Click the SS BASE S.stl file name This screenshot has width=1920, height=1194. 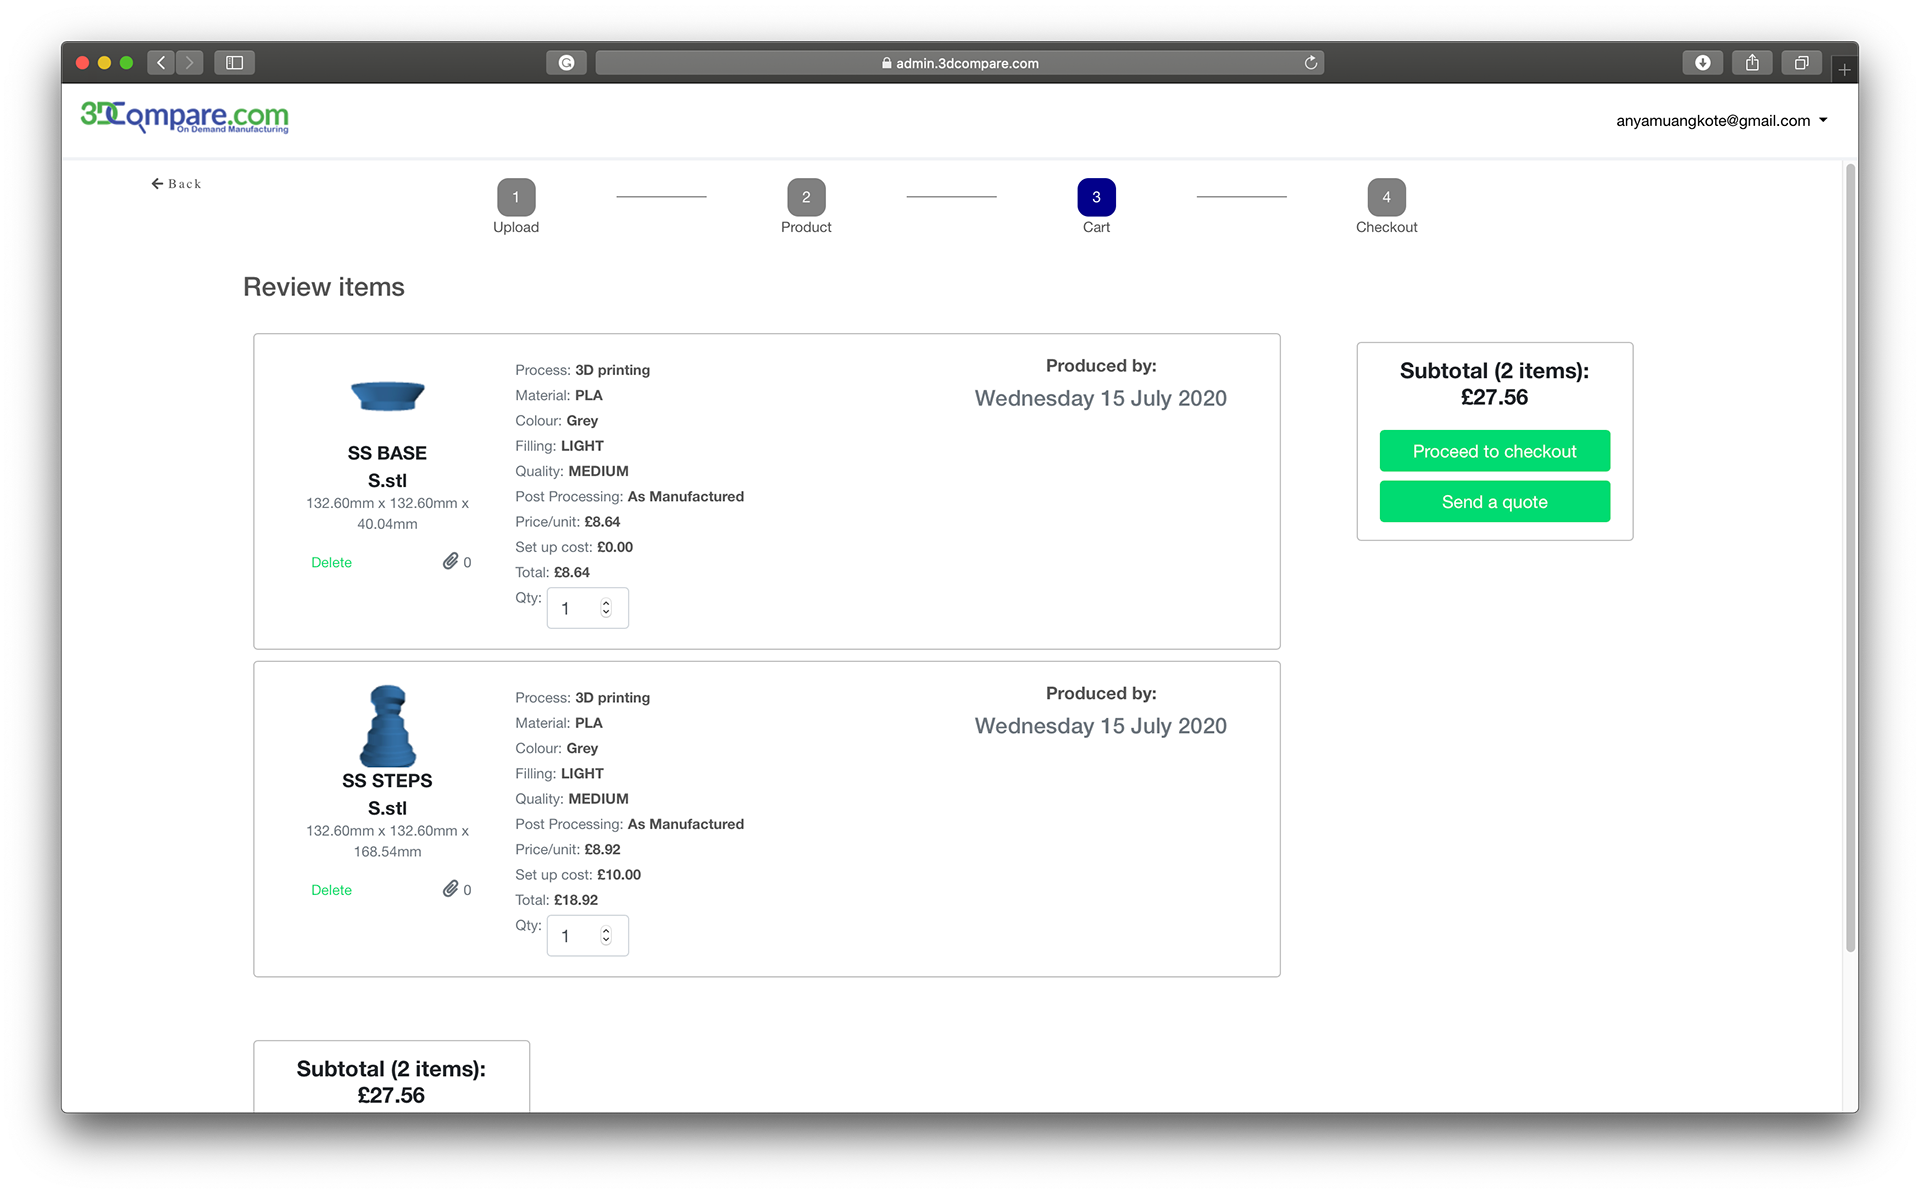click(387, 466)
